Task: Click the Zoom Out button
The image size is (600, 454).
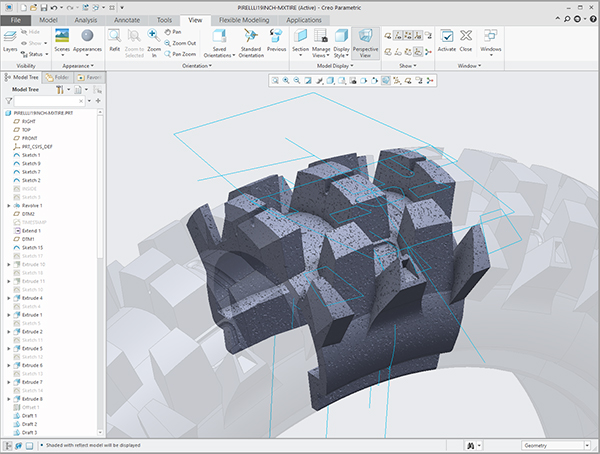Action: (x=180, y=43)
